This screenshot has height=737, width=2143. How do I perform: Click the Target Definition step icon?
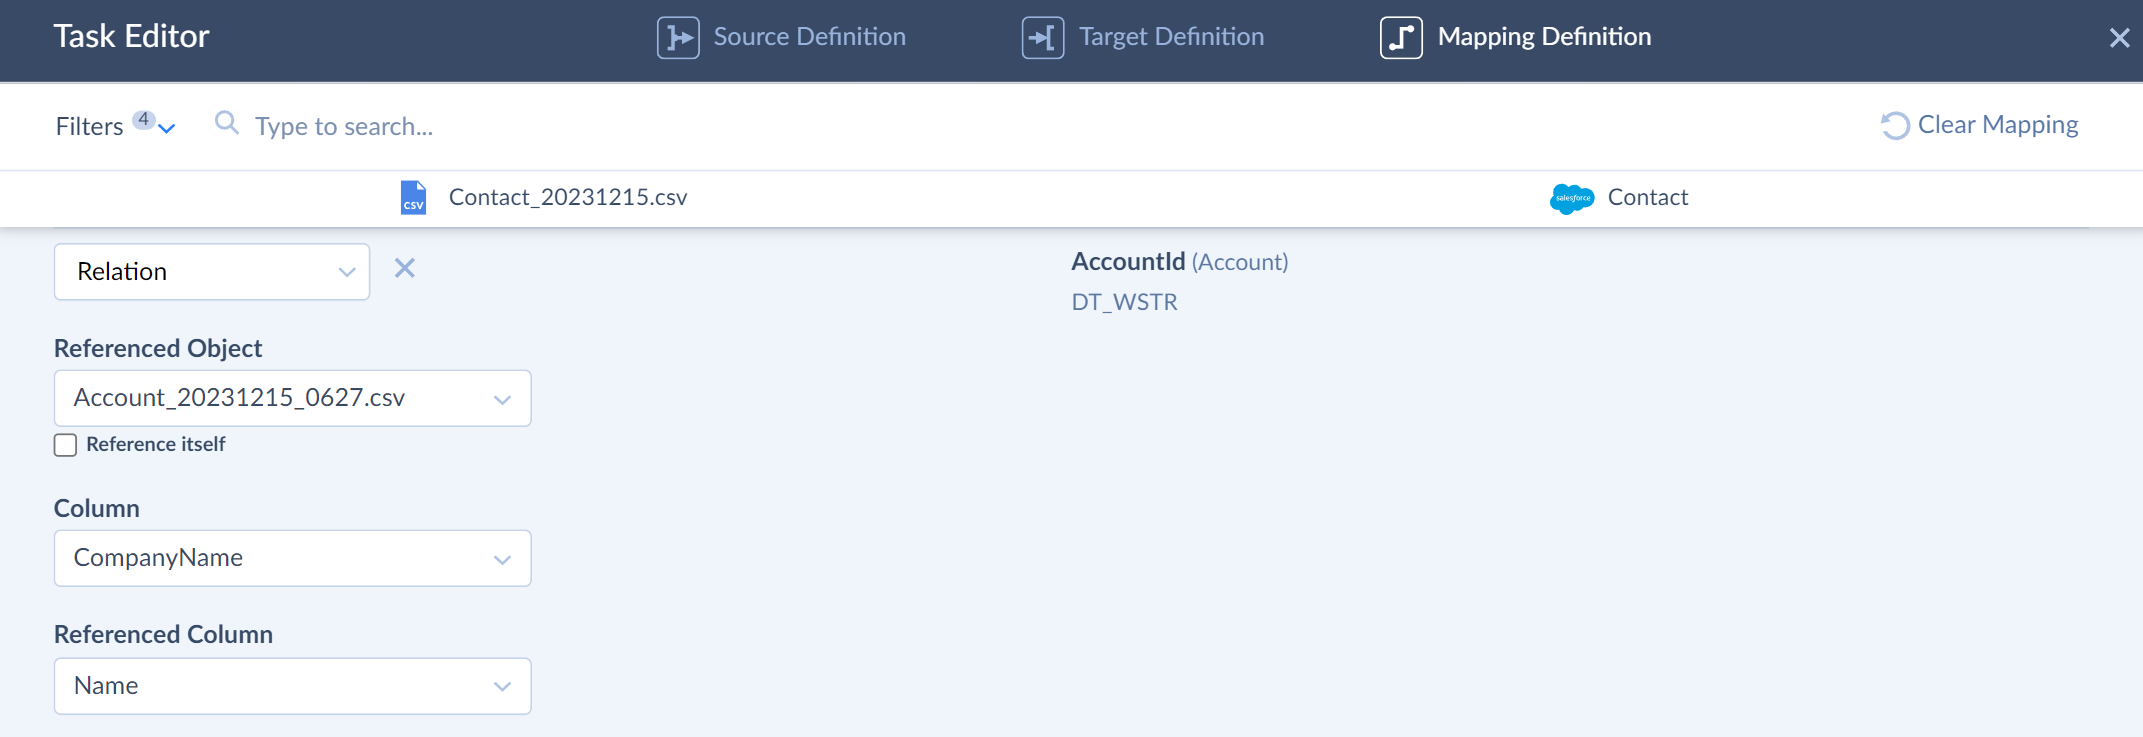[1043, 38]
